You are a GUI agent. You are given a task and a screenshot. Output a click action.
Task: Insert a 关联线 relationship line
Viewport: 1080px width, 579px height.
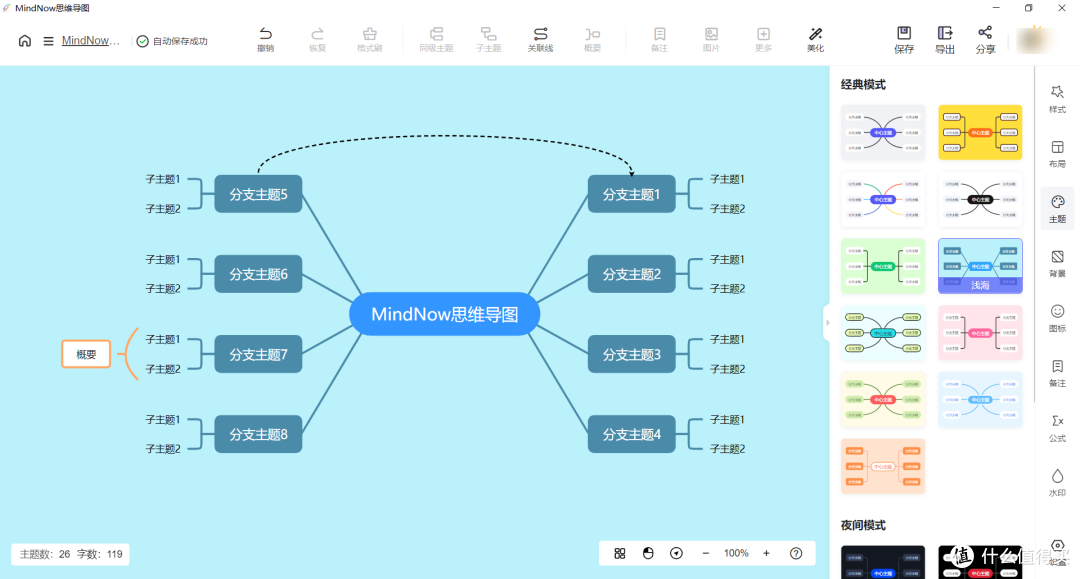tap(541, 40)
